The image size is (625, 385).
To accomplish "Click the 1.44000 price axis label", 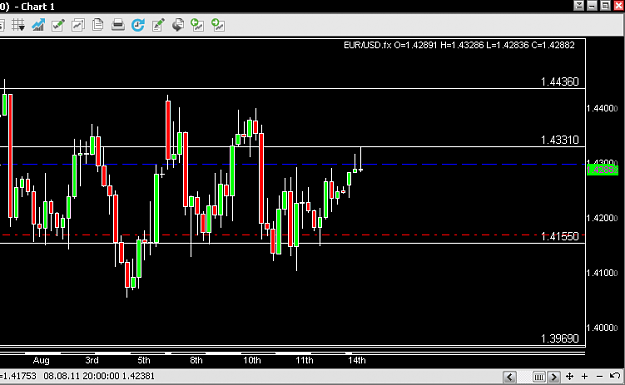I will click(602, 108).
